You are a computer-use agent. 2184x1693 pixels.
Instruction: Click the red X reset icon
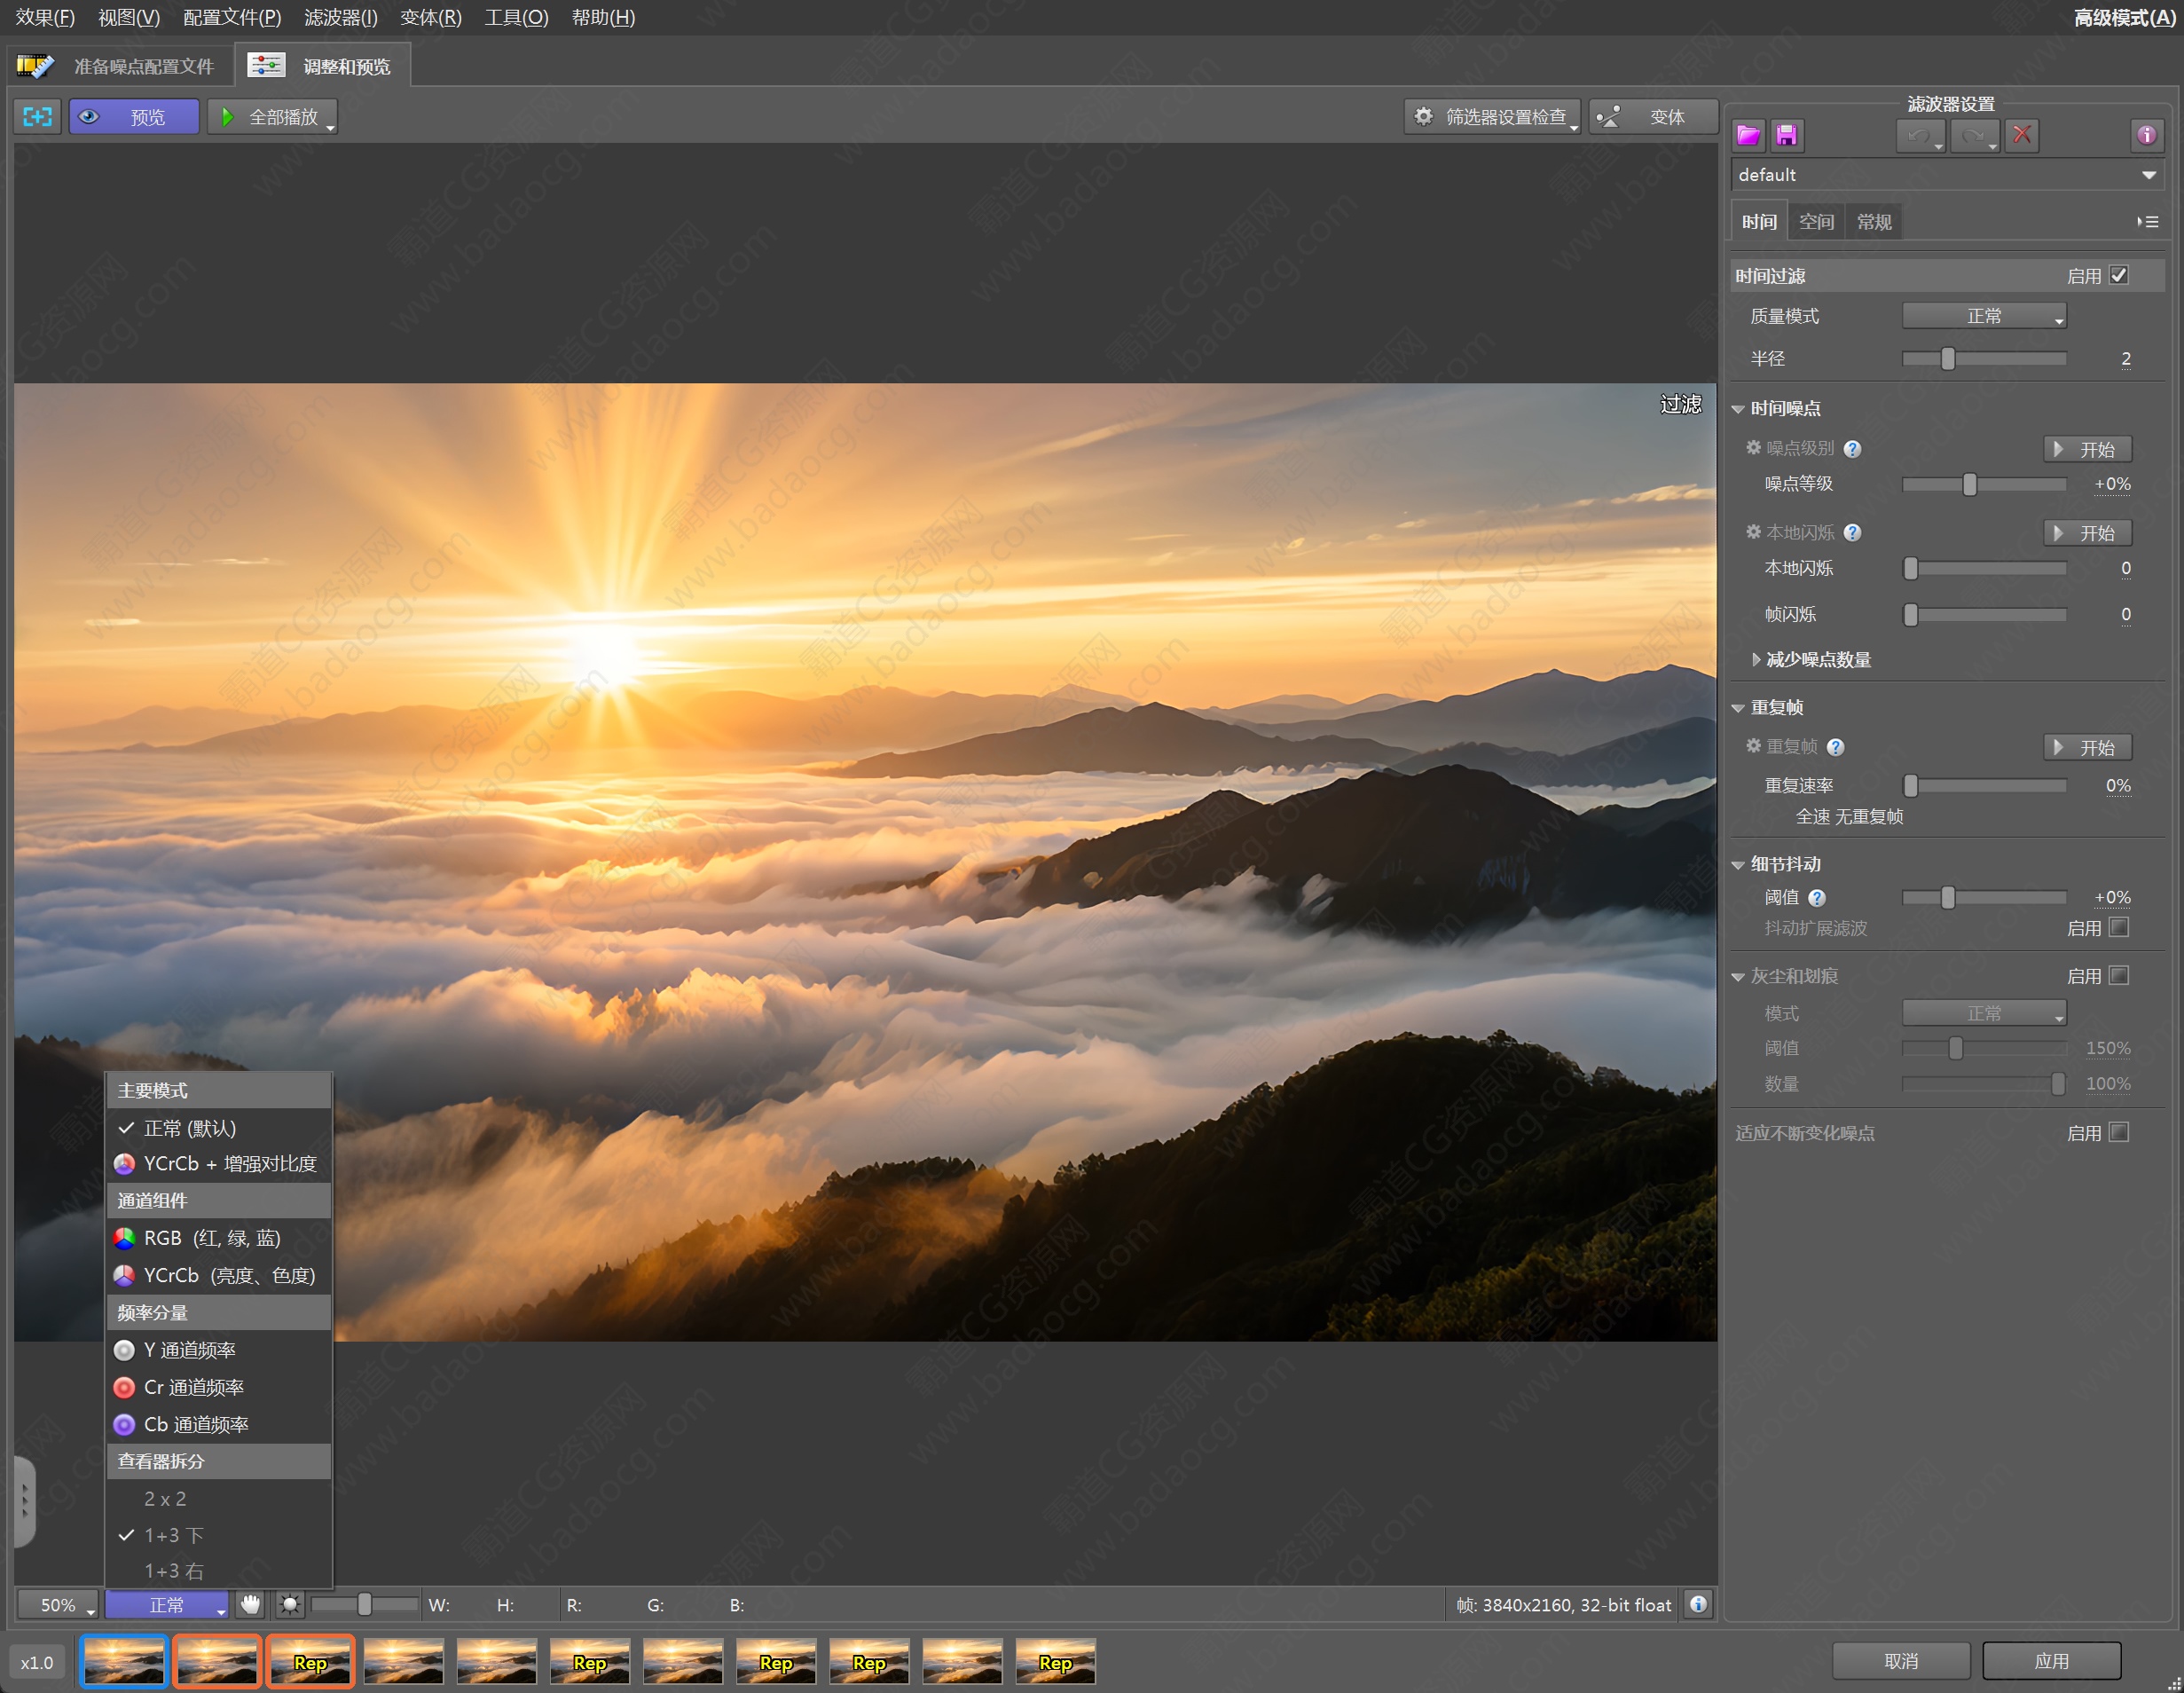tap(2022, 135)
